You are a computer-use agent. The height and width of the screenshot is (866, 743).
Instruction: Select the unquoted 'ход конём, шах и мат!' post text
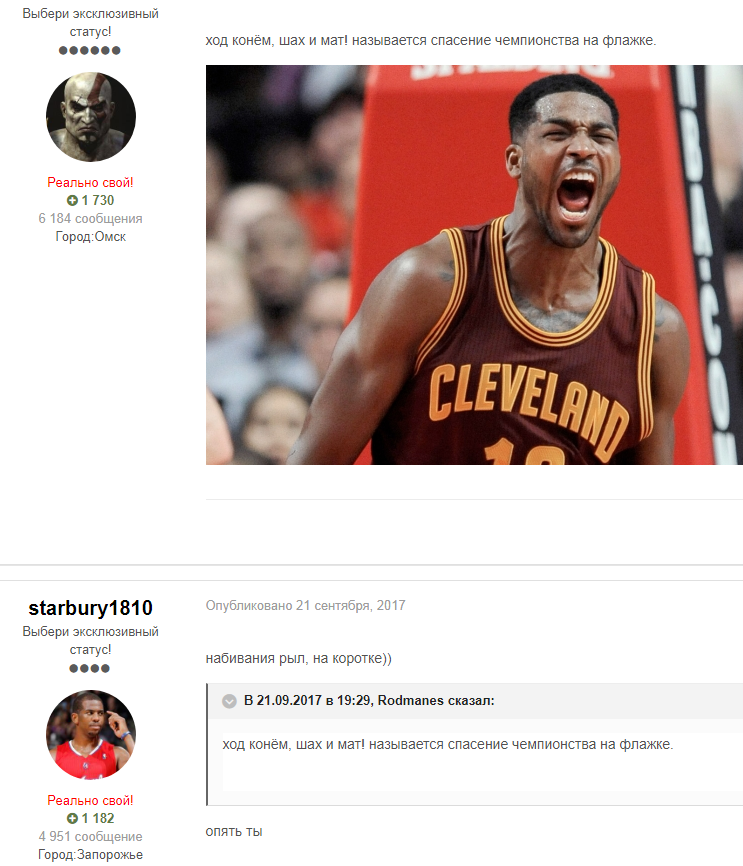pyautogui.click(x=431, y=40)
